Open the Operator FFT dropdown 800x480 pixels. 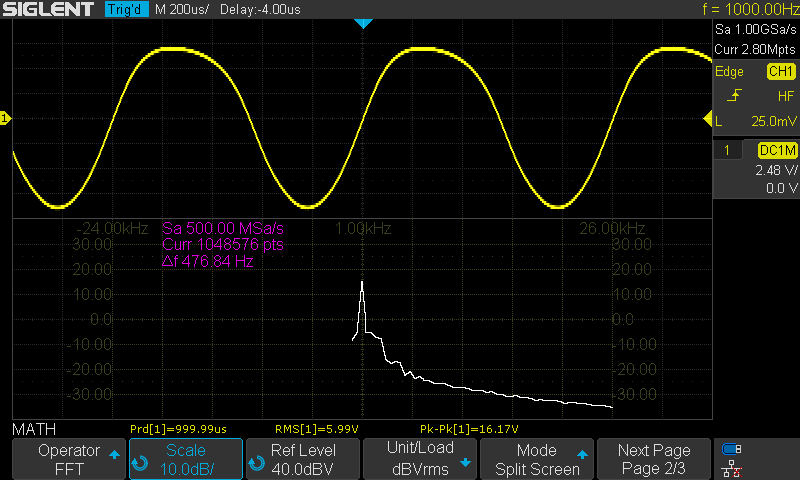coord(69,459)
